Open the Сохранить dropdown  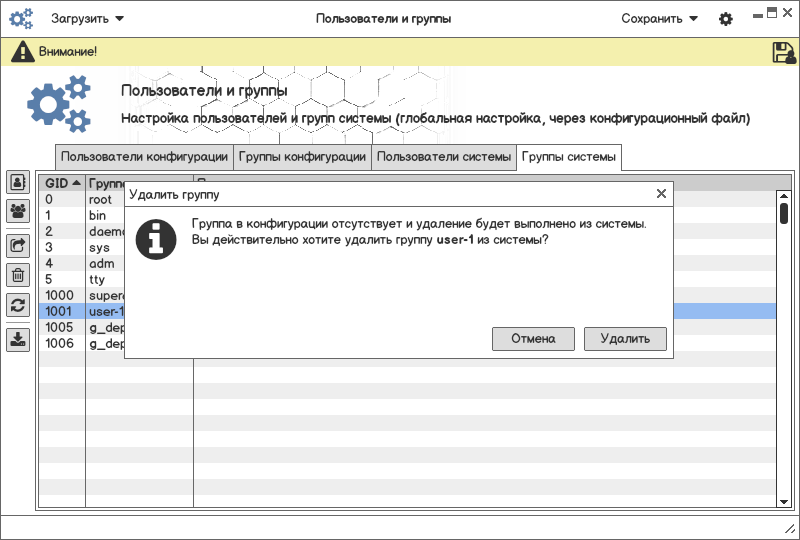pyautogui.click(x=659, y=19)
